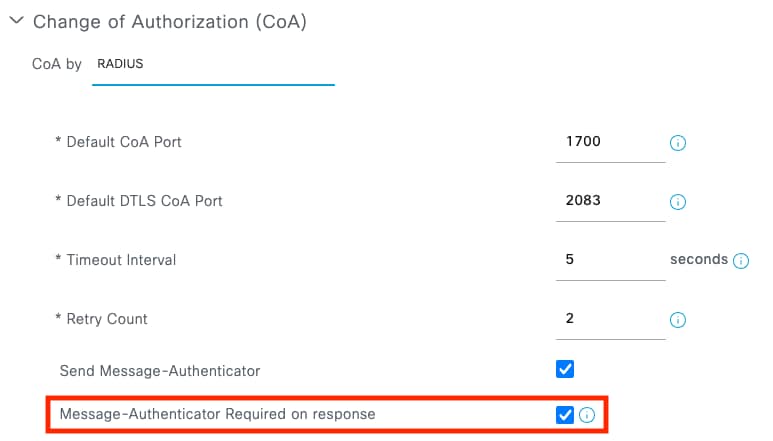Click the Retry Count label
Image resolution: width=773 pixels, height=441 pixels.
point(101,319)
